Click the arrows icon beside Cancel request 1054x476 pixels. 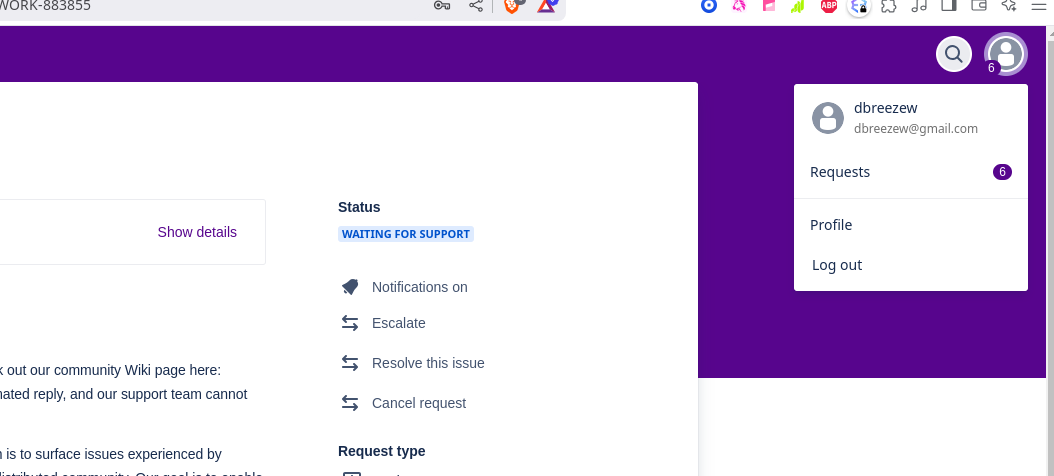(350, 403)
